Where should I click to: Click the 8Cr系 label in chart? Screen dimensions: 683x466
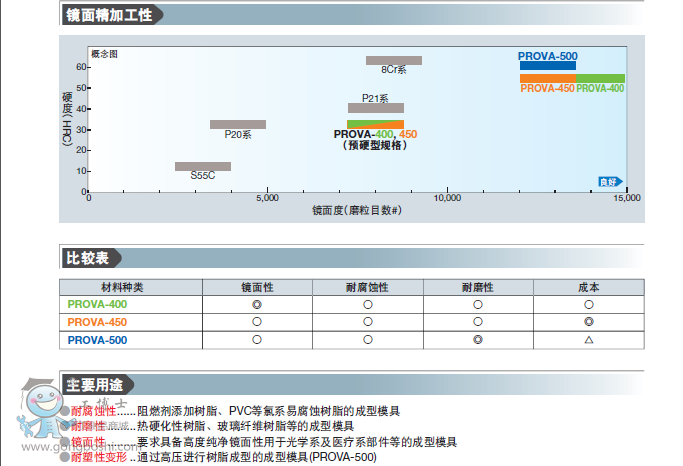[x=394, y=70]
